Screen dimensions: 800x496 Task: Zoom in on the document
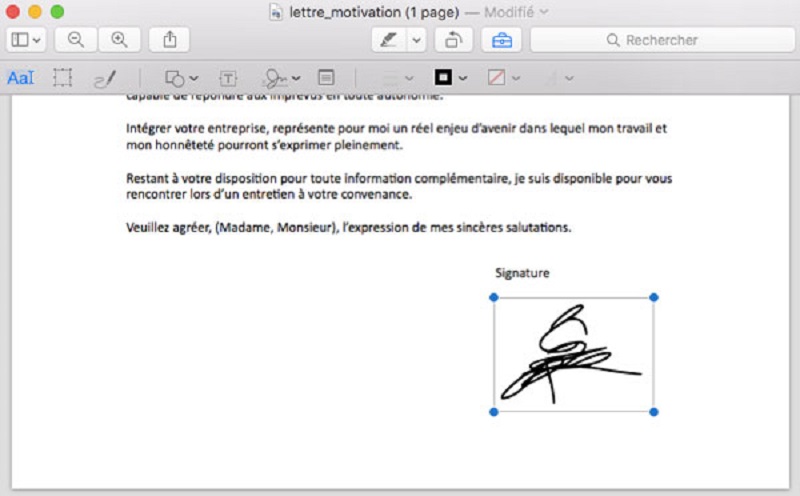click(x=119, y=40)
